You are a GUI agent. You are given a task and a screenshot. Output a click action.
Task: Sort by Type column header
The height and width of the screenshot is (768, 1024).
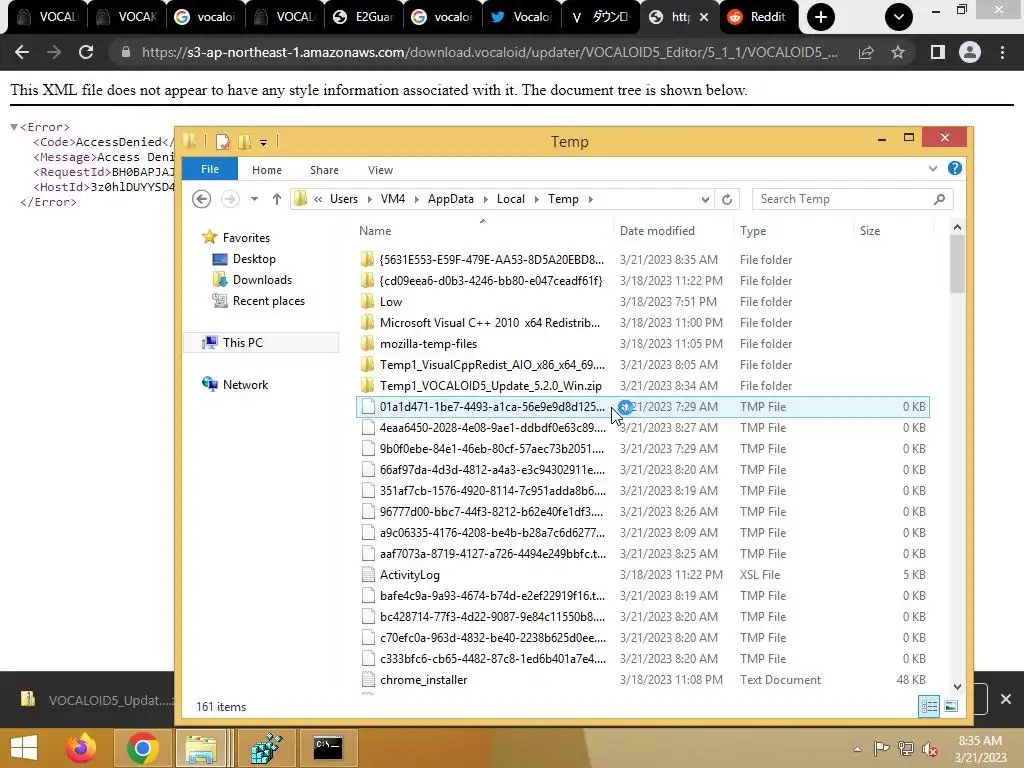point(753,231)
